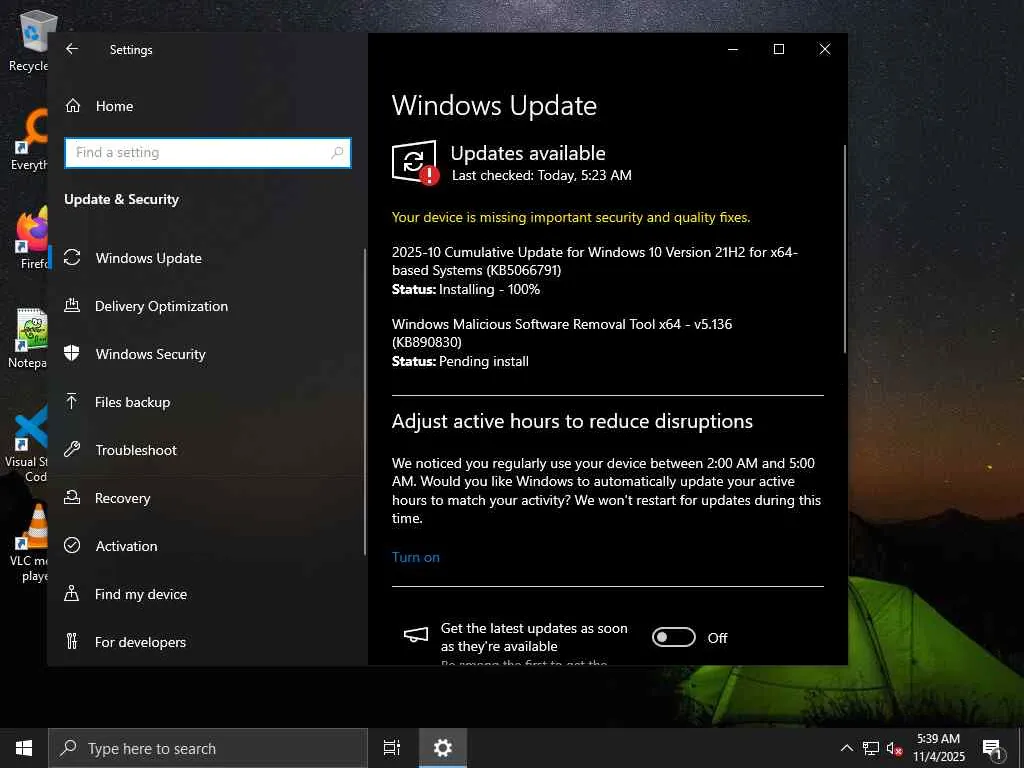Open Delivery Optimization
This screenshot has width=1024, height=768.
(206, 306)
